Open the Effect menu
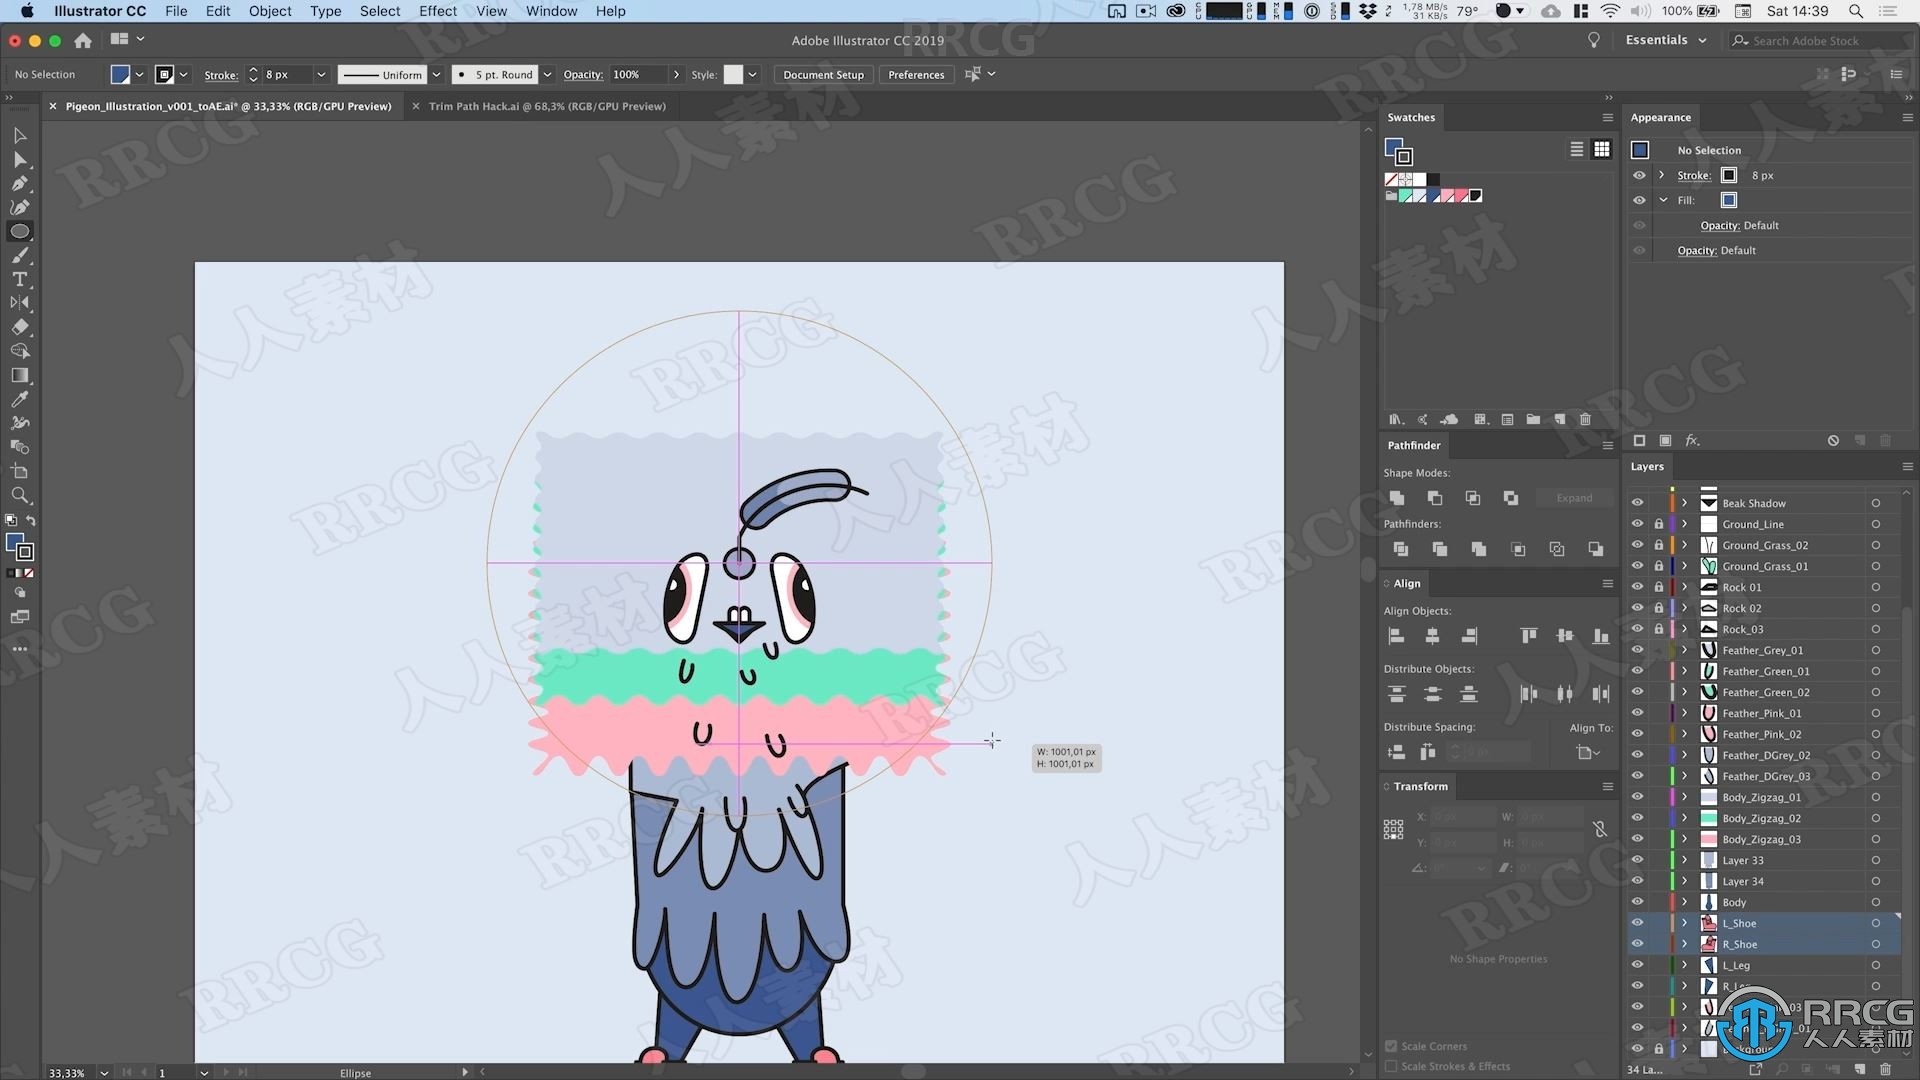 click(436, 11)
